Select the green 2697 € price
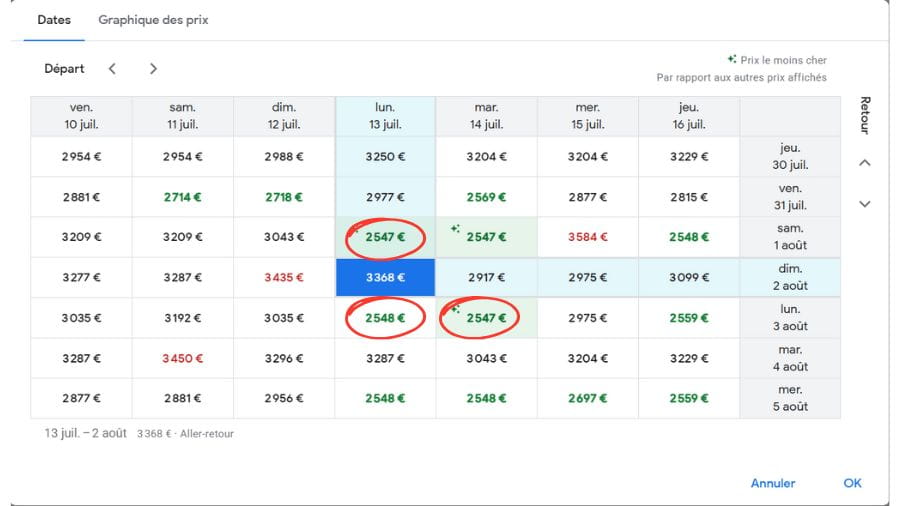900x506 pixels. point(587,398)
